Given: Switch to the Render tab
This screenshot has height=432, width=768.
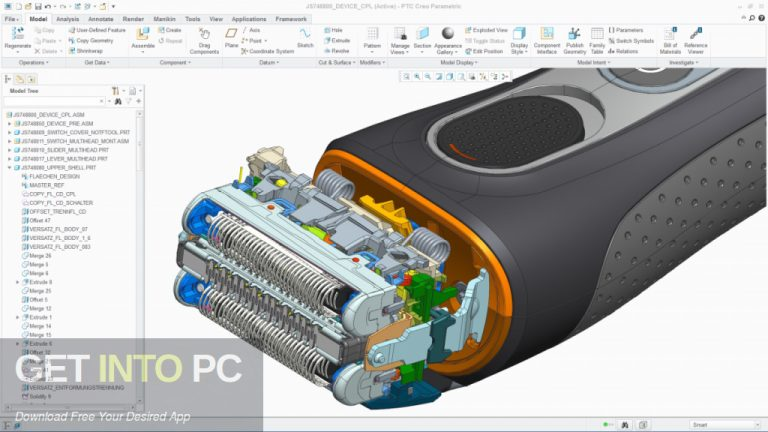Looking at the screenshot, I should pos(133,19).
